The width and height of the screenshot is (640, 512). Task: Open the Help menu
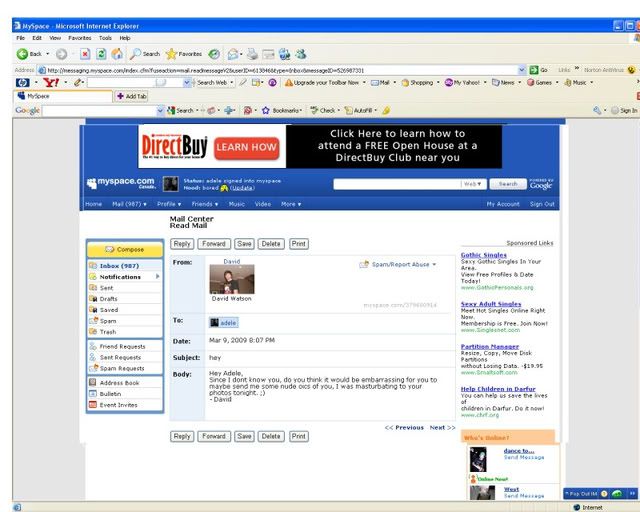[x=125, y=38]
